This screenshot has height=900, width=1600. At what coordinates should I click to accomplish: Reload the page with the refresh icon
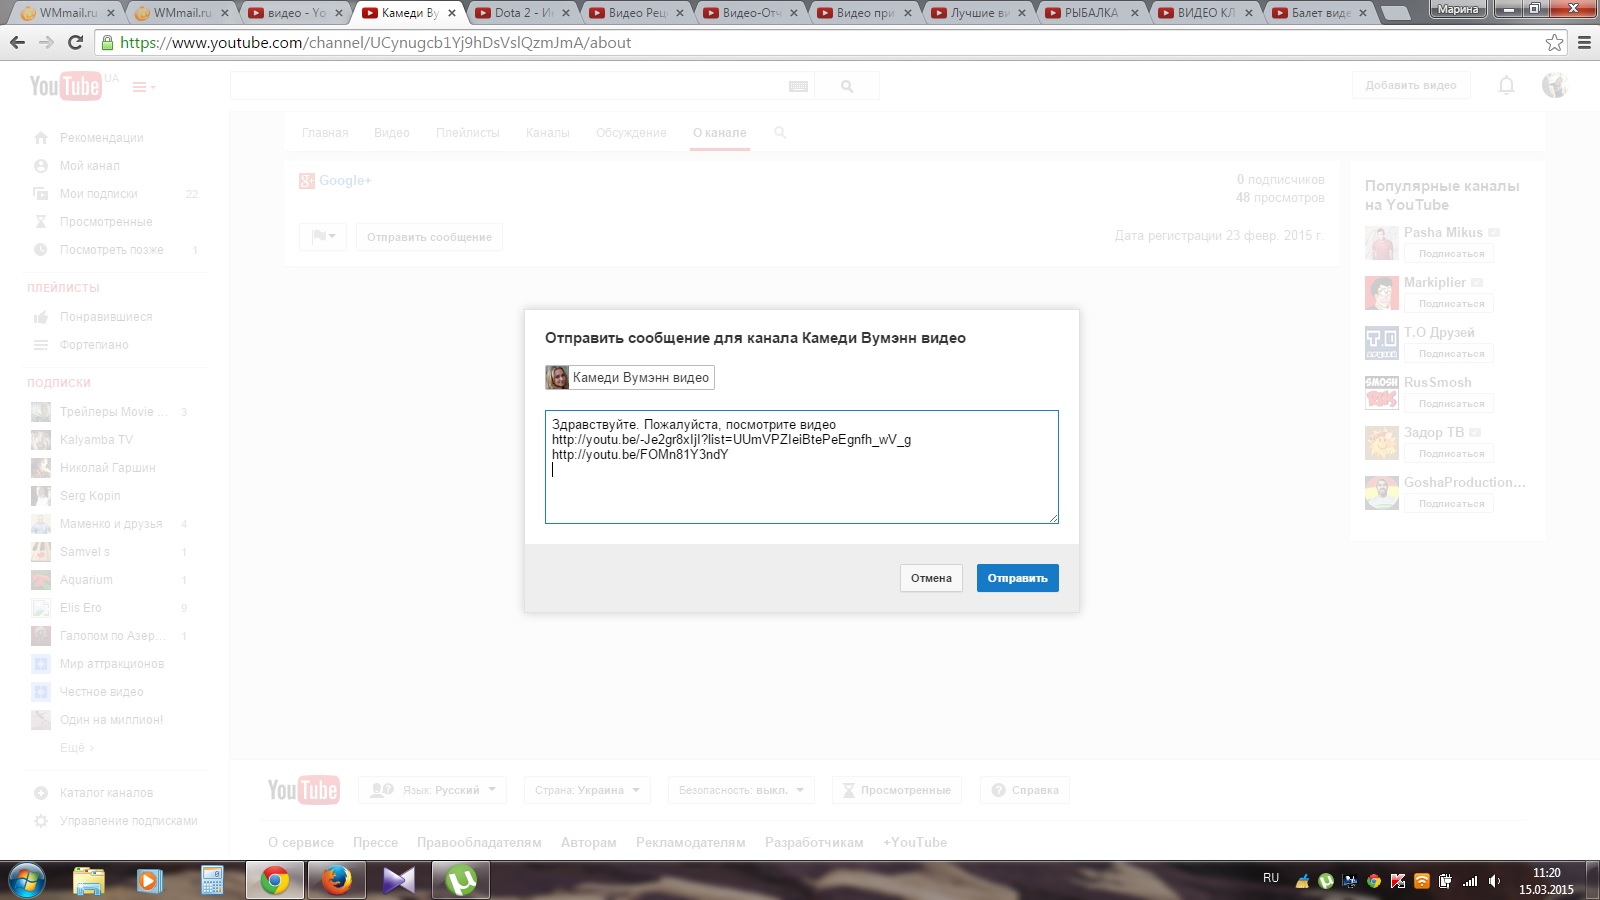75,43
